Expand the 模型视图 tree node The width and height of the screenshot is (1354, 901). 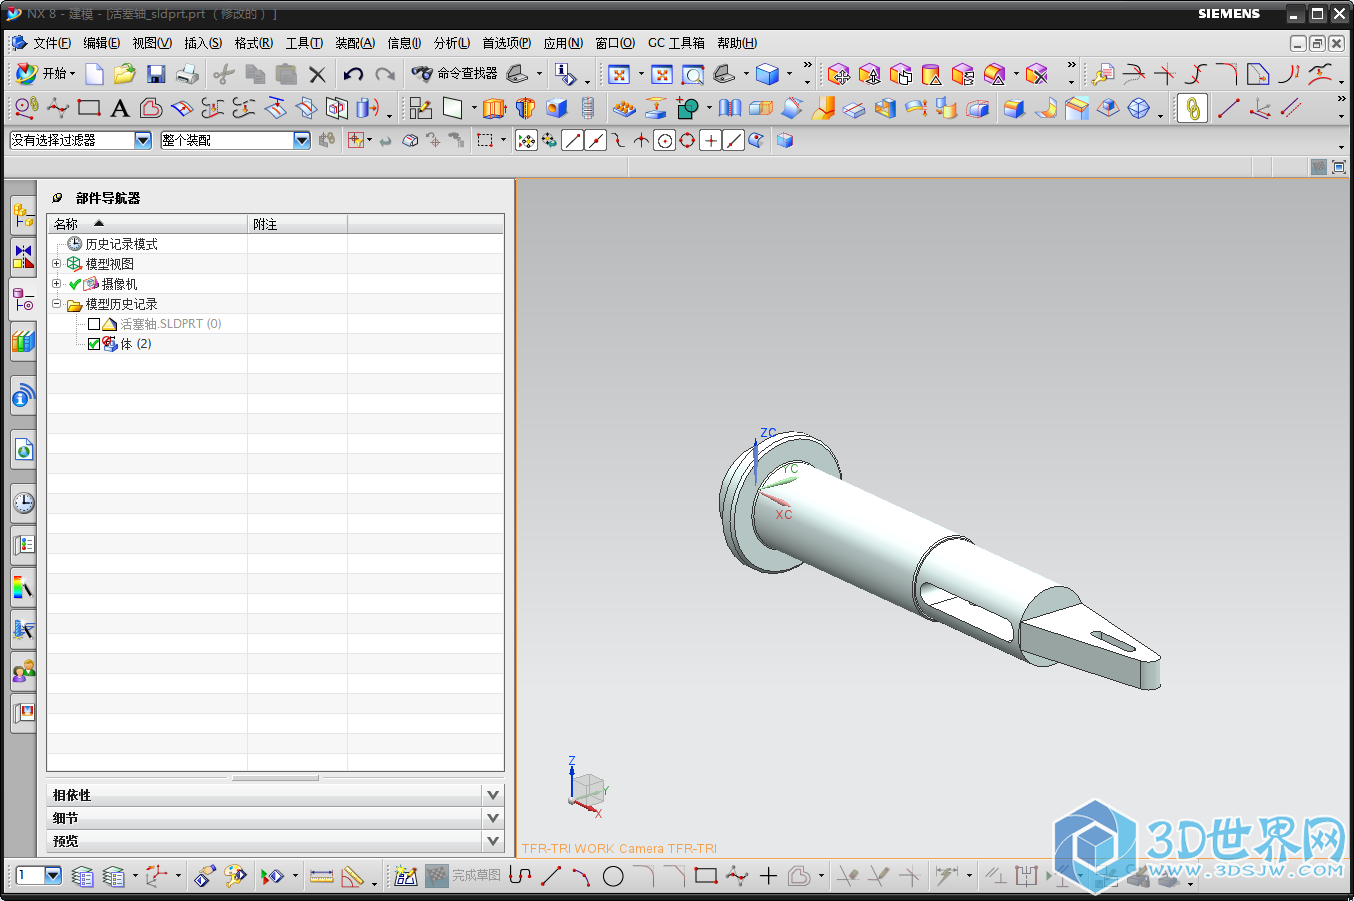click(x=57, y=264)
